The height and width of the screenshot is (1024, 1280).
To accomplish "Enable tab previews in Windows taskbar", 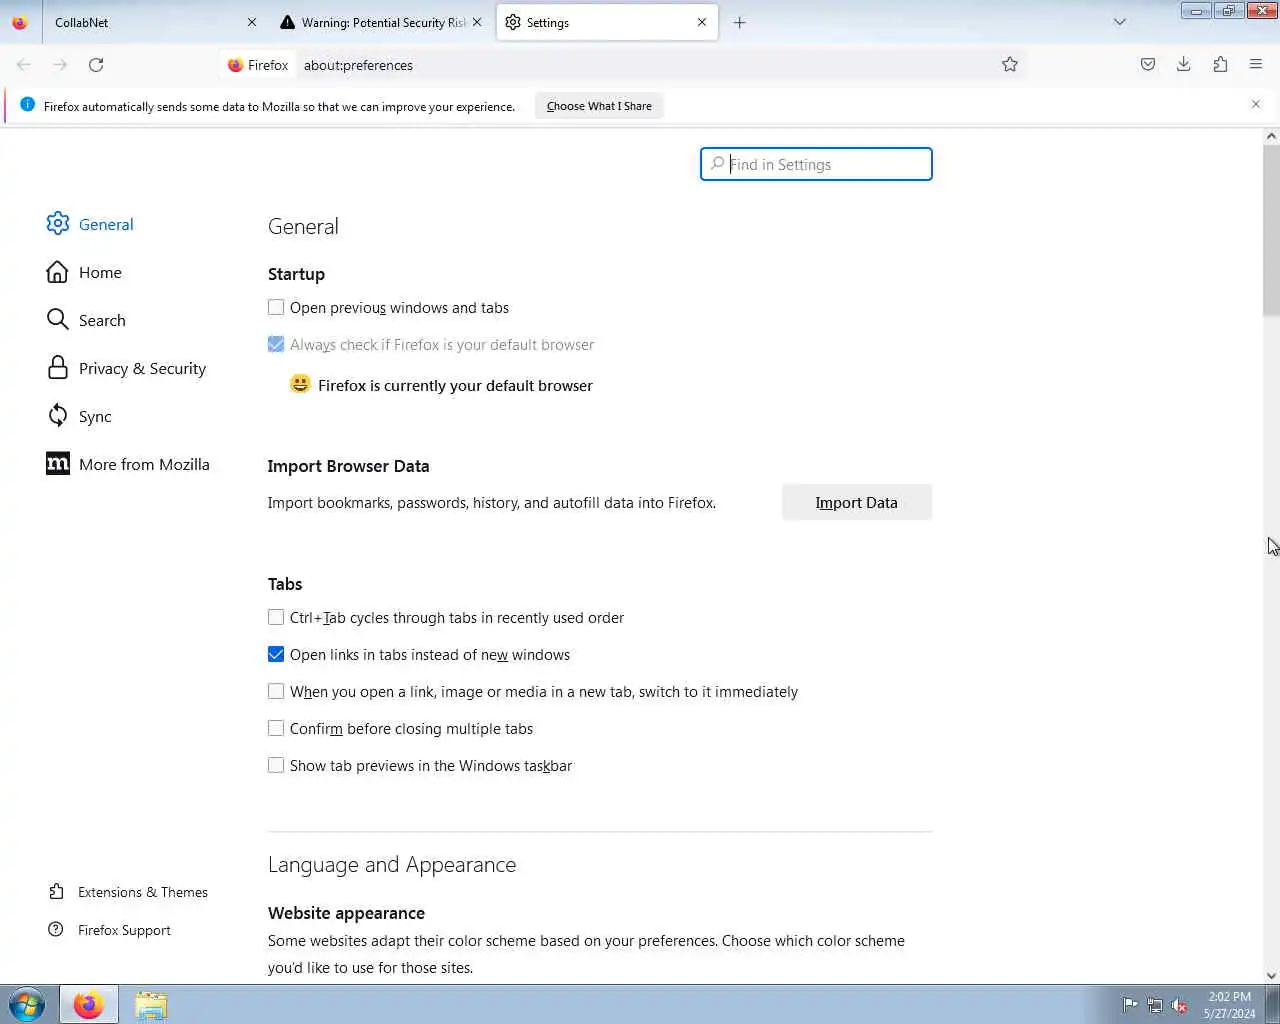I will [276, 766].
